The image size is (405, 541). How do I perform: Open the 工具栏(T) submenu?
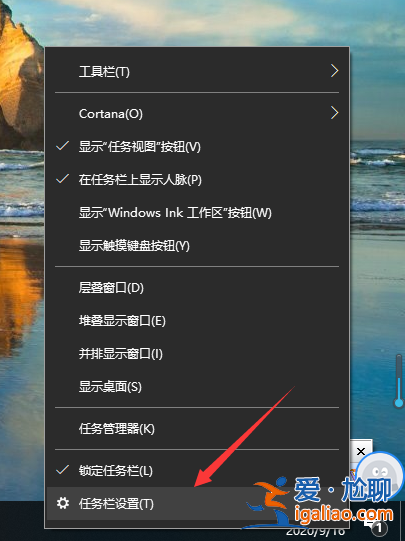[x=197, y=71]
